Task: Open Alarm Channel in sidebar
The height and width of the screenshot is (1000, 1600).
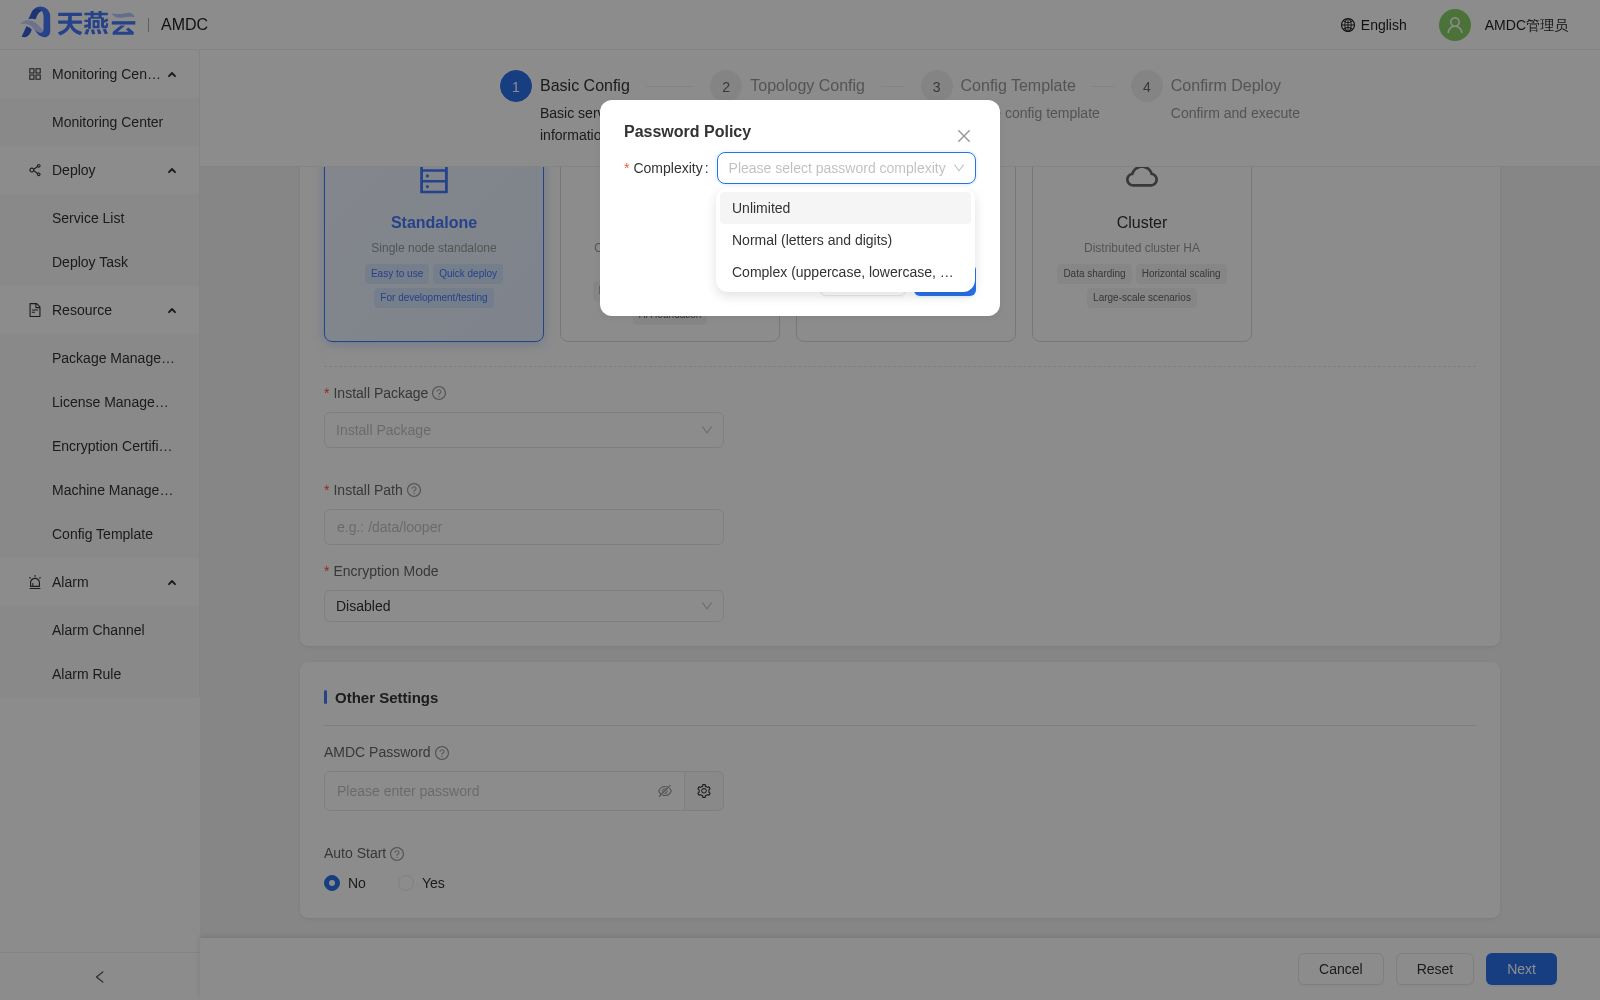Action: tap(99, 630)
